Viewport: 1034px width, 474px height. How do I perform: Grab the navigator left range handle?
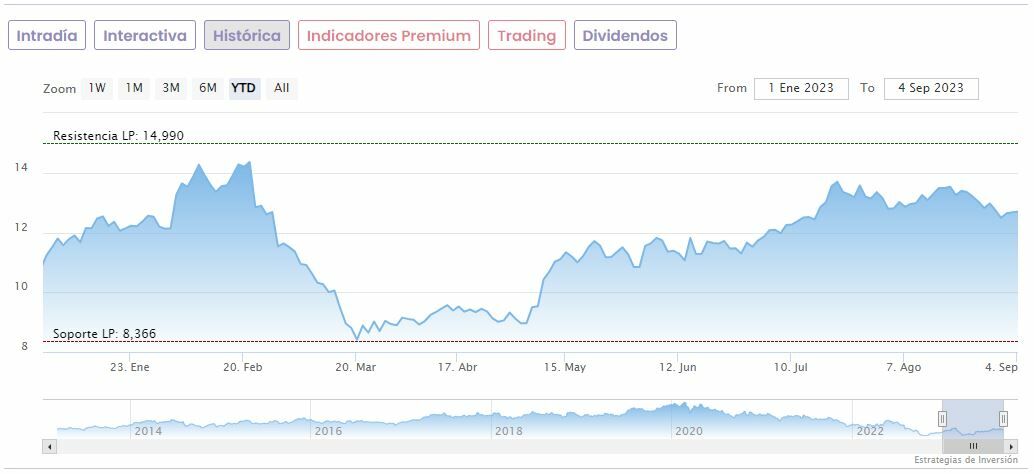942,418
